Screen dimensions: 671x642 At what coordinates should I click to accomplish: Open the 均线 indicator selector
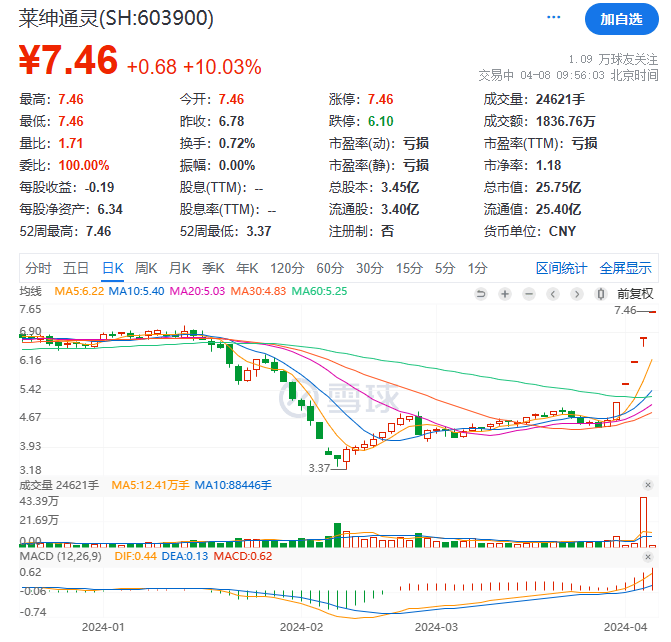[x=32, y=291]
